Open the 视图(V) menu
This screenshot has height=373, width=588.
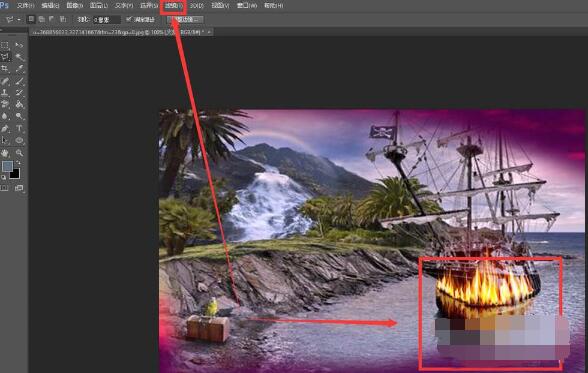click(220, 6)
